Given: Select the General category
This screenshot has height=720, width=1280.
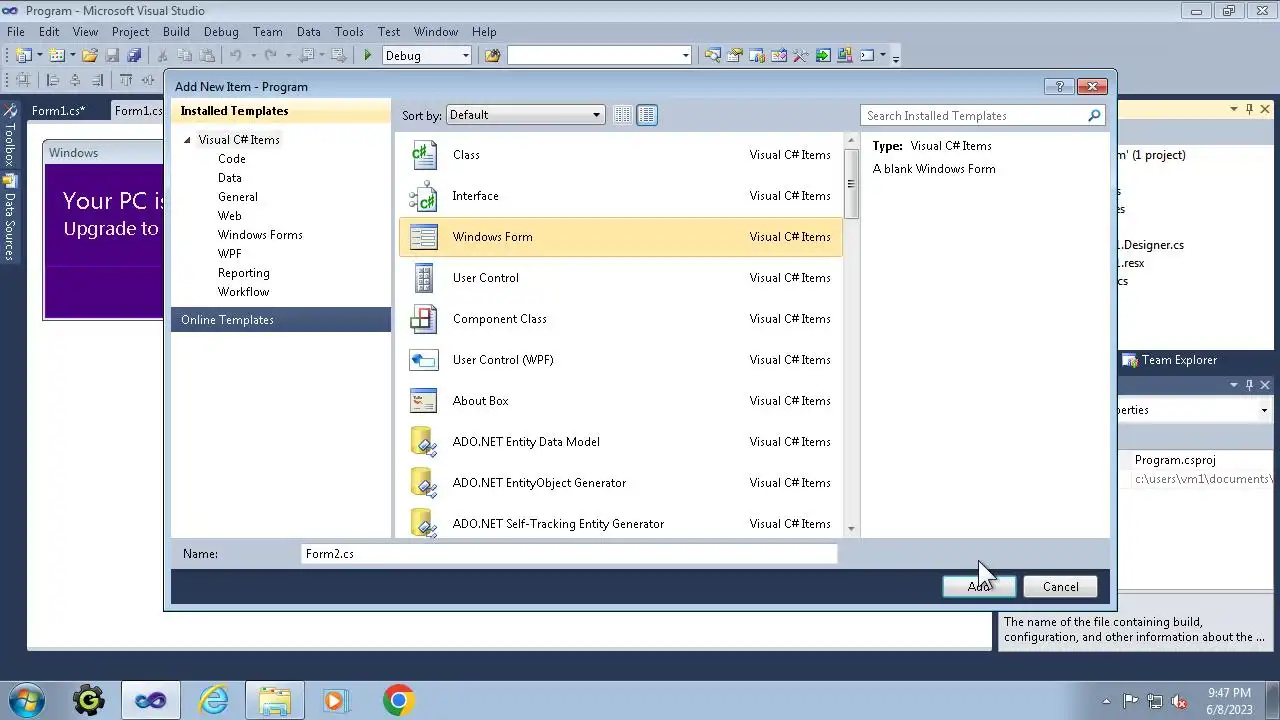Looking at the screenshot, I should tap(238, 197).
